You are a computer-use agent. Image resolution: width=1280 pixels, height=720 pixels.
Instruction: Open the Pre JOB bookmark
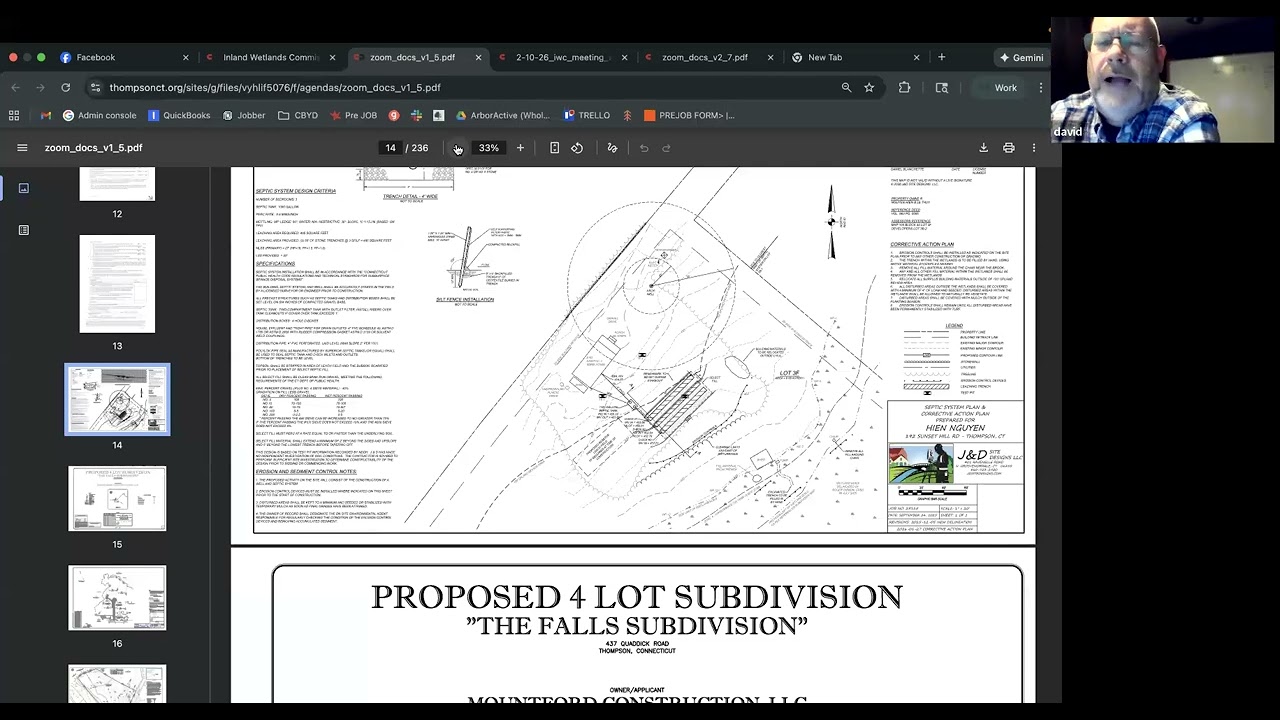[x=353, y=115]
